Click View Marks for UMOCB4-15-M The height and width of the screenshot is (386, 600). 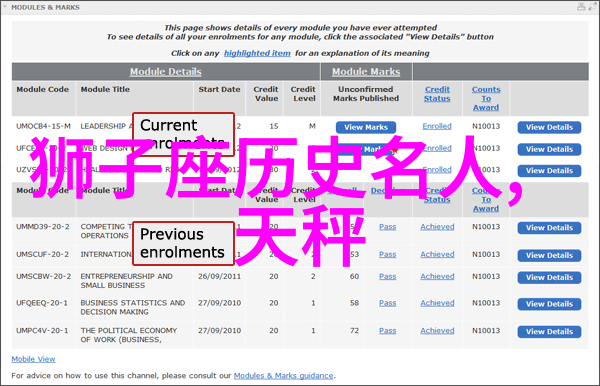pos(366,127)
